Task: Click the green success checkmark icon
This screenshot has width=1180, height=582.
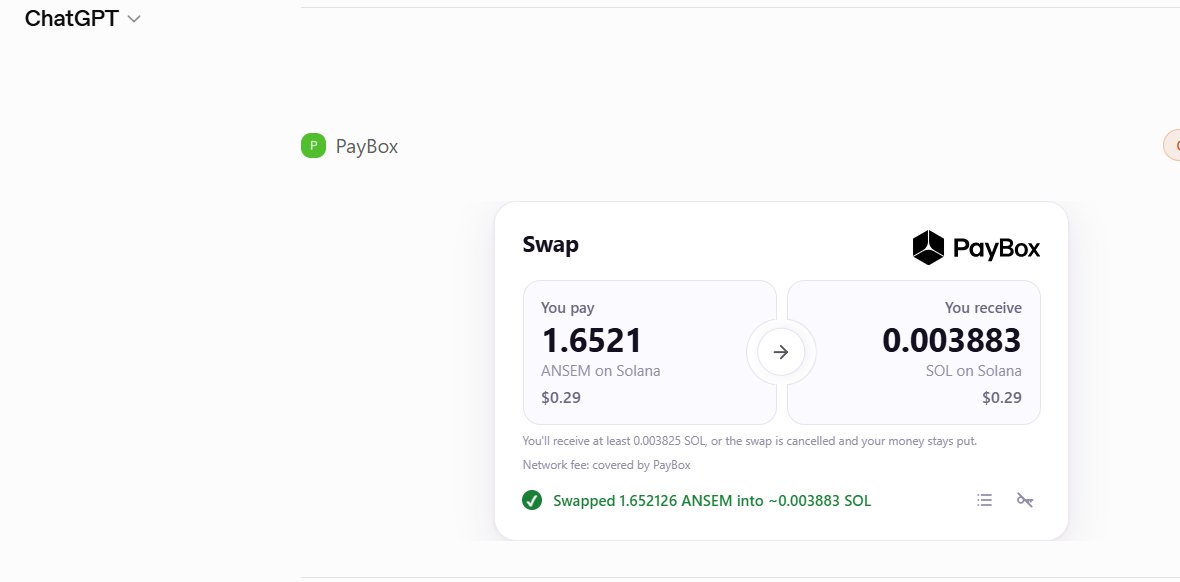Action: pyautogui.click(x=532, y=500)
